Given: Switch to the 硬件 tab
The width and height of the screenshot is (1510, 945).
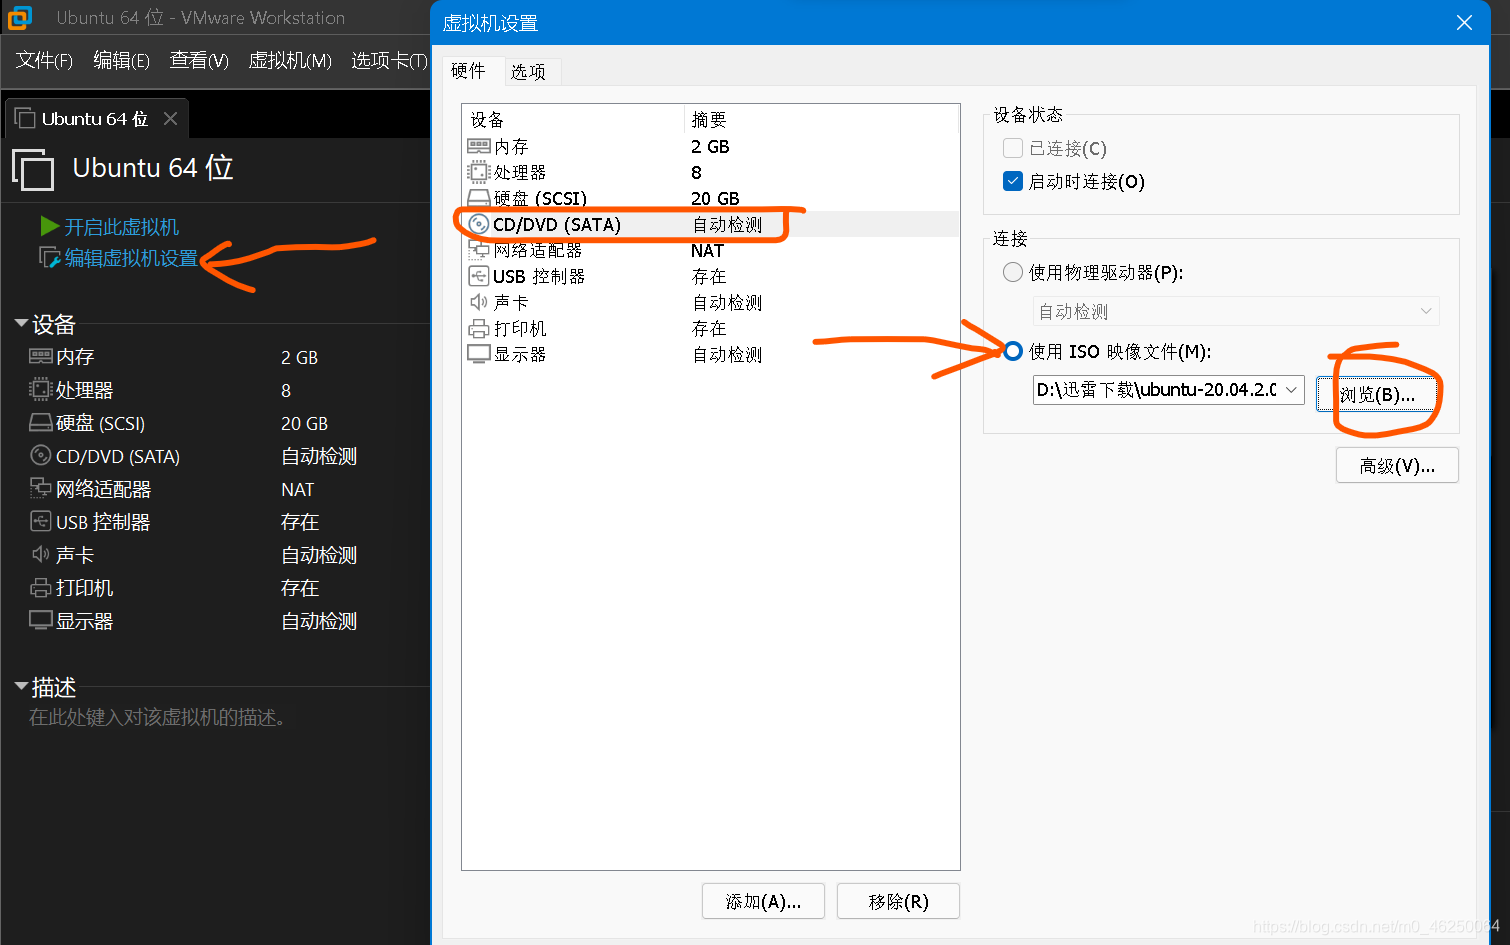Looking at the screenshot, I should click(468, 70).
